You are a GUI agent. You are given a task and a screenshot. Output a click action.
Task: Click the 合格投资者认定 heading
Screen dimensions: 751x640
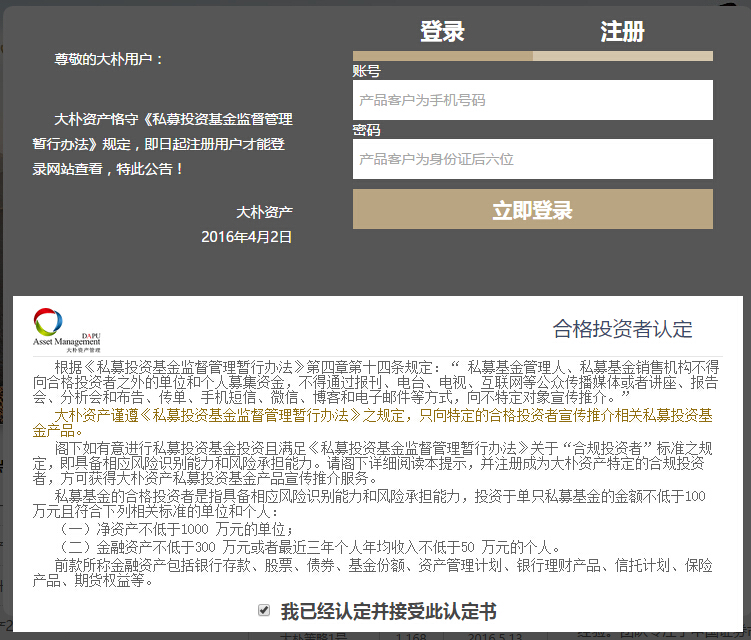623,330
